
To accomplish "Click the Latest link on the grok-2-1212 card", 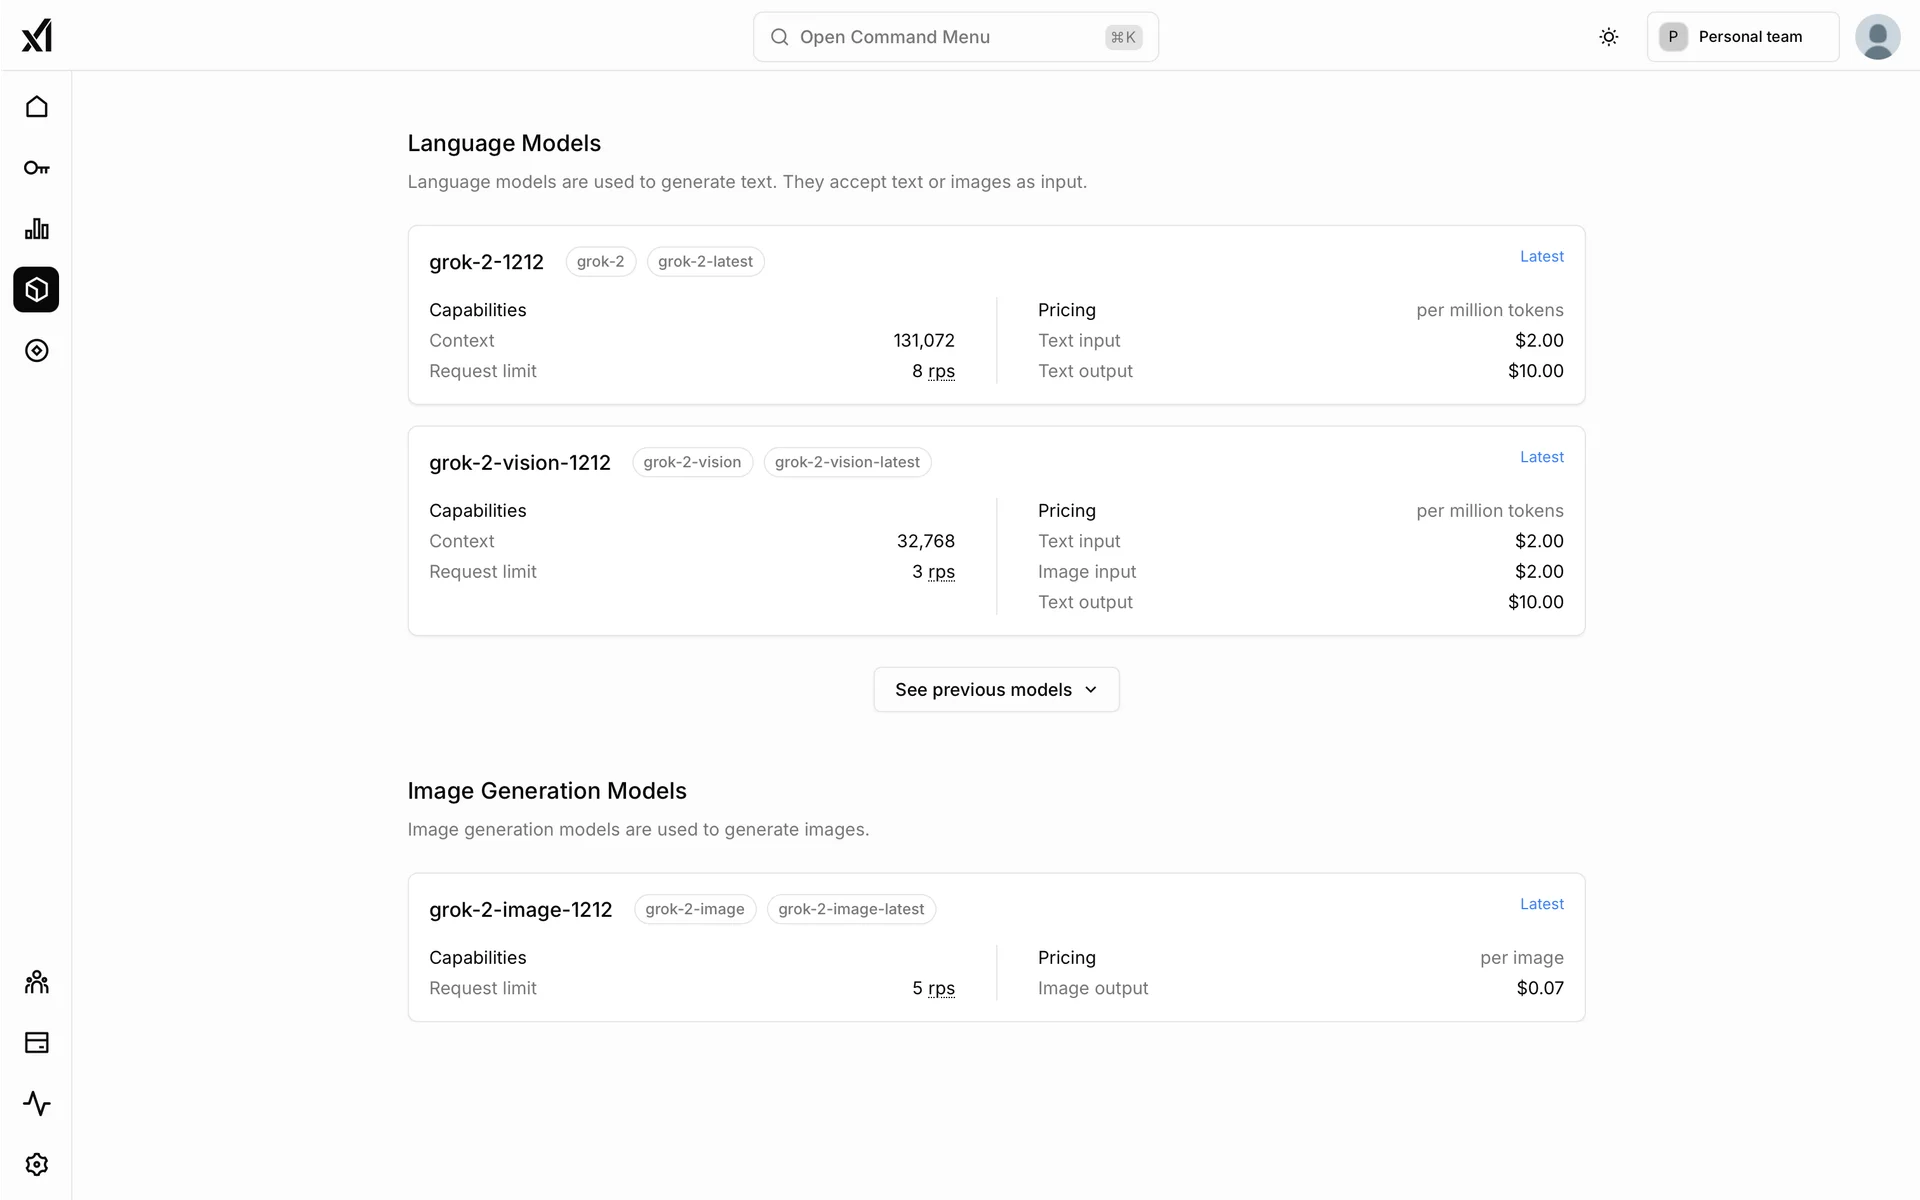I will click(1541, 257).
